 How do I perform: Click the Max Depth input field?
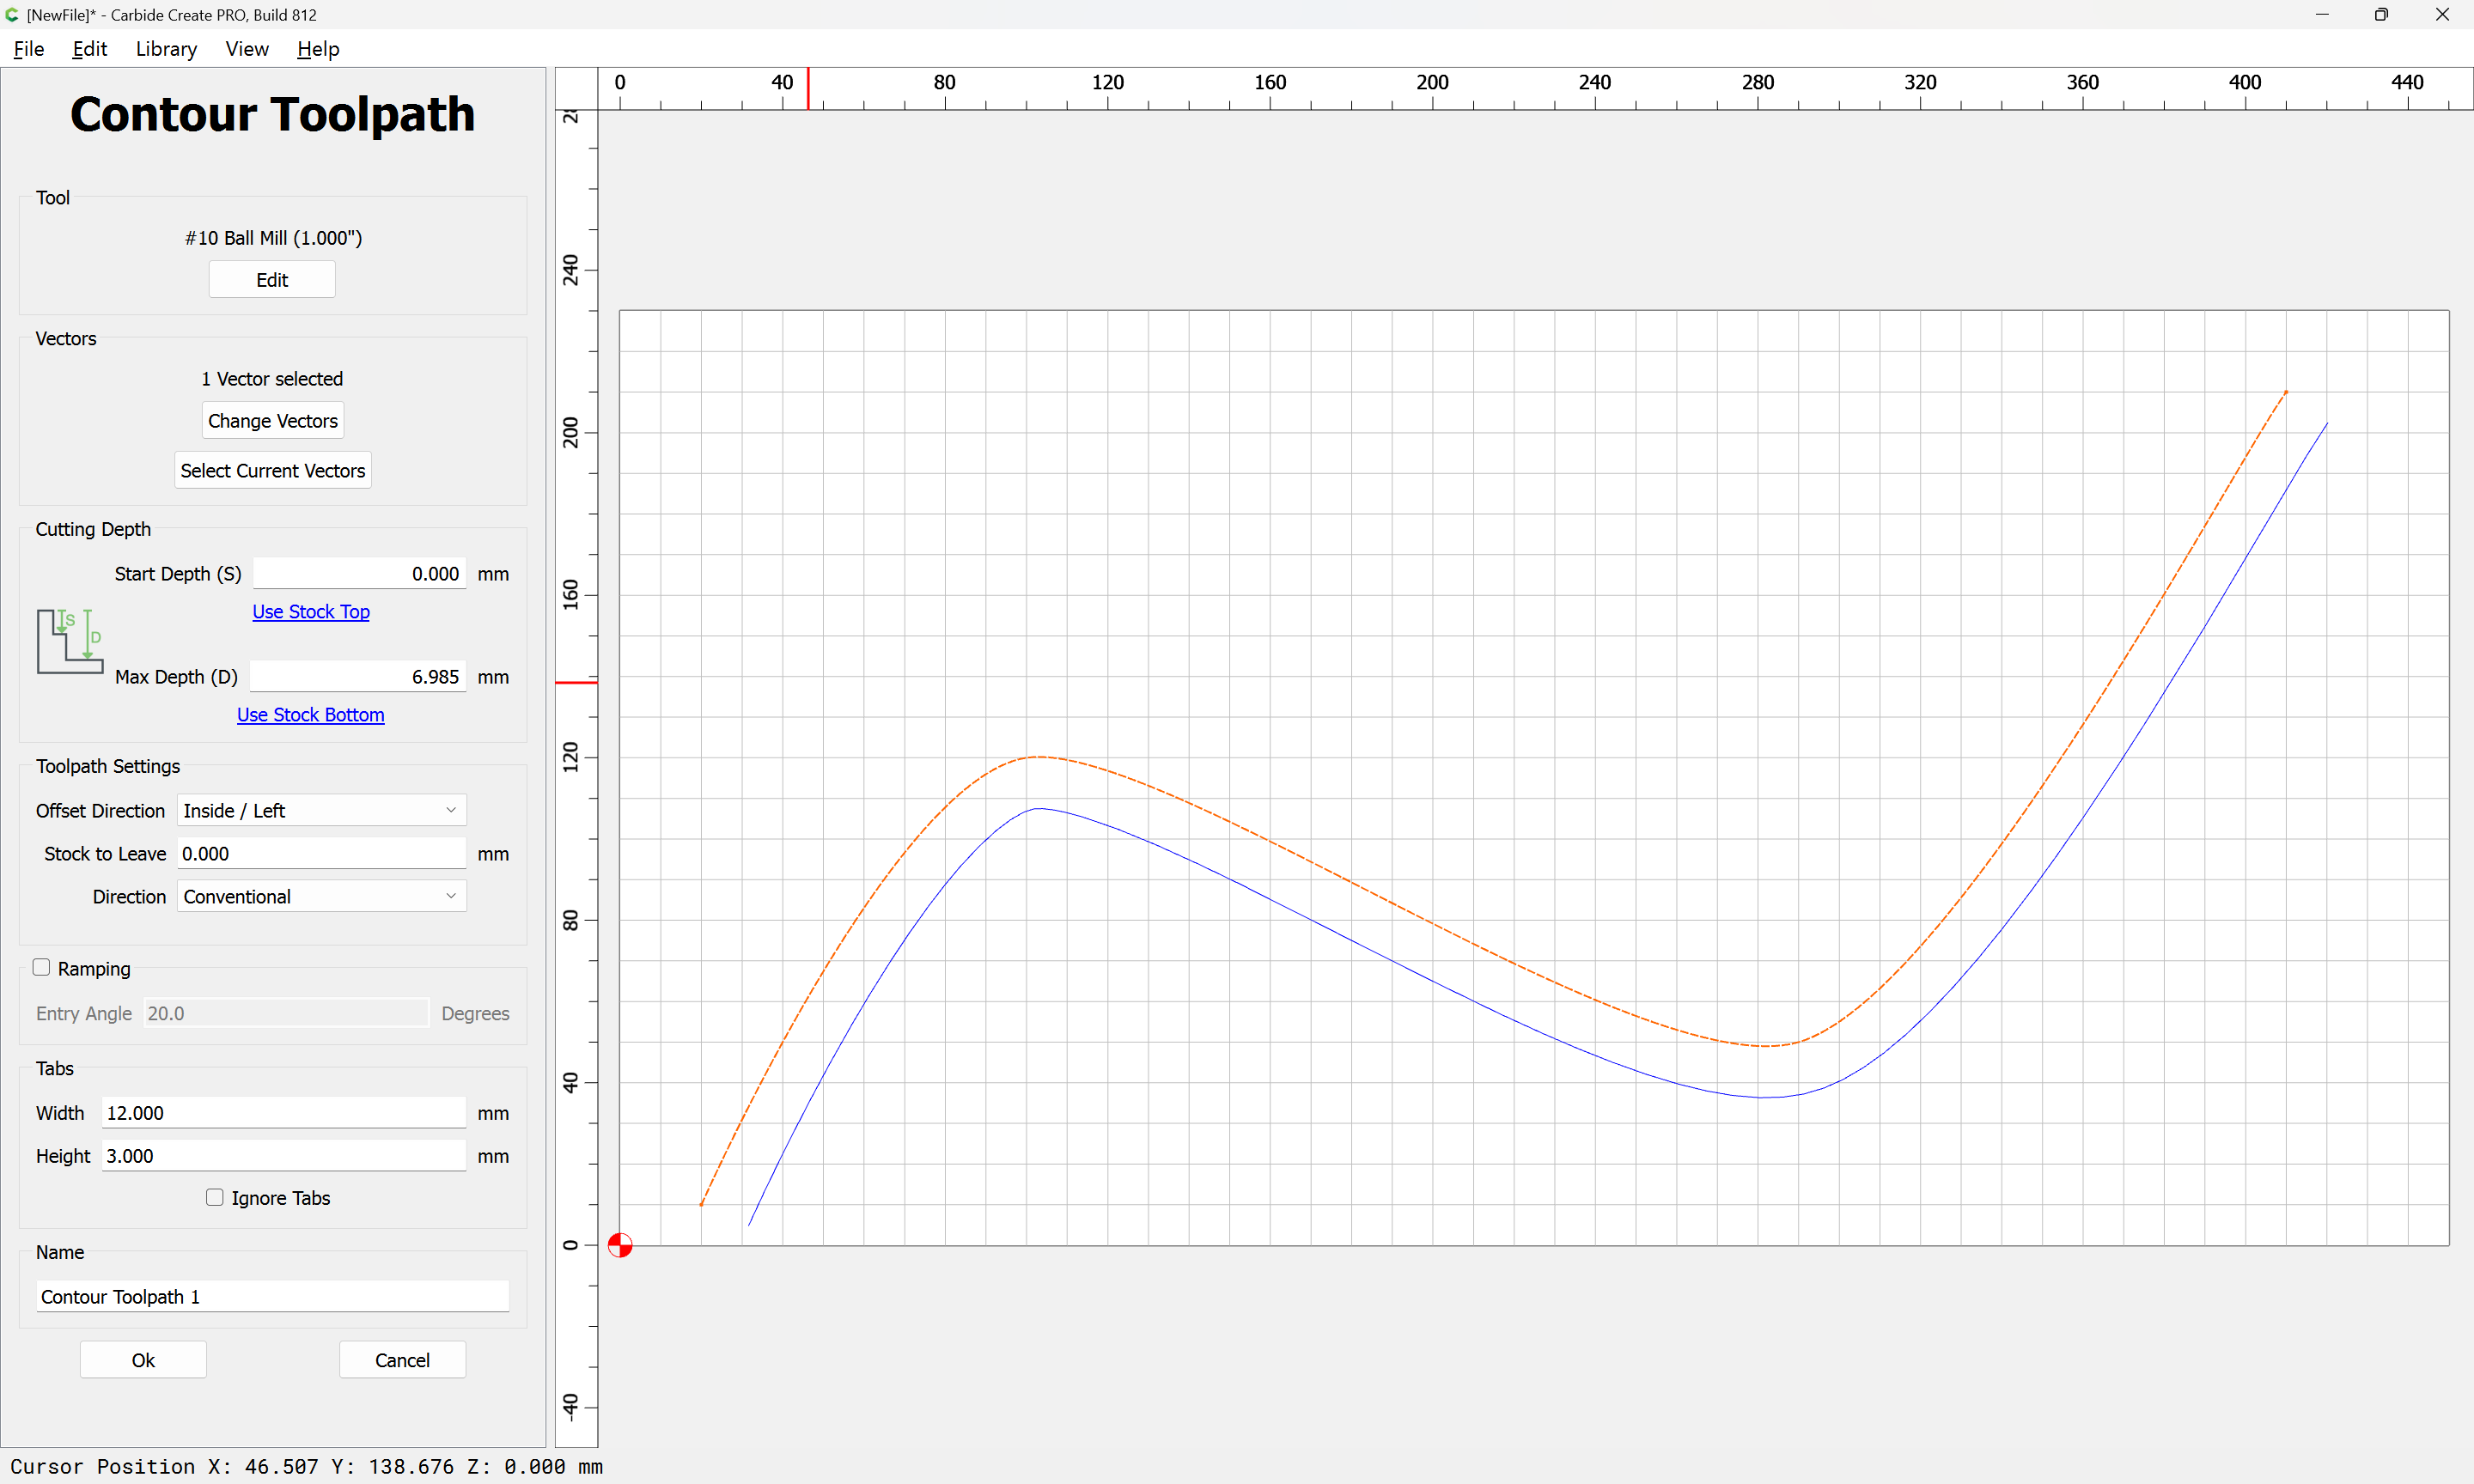(x=358, y=676)
